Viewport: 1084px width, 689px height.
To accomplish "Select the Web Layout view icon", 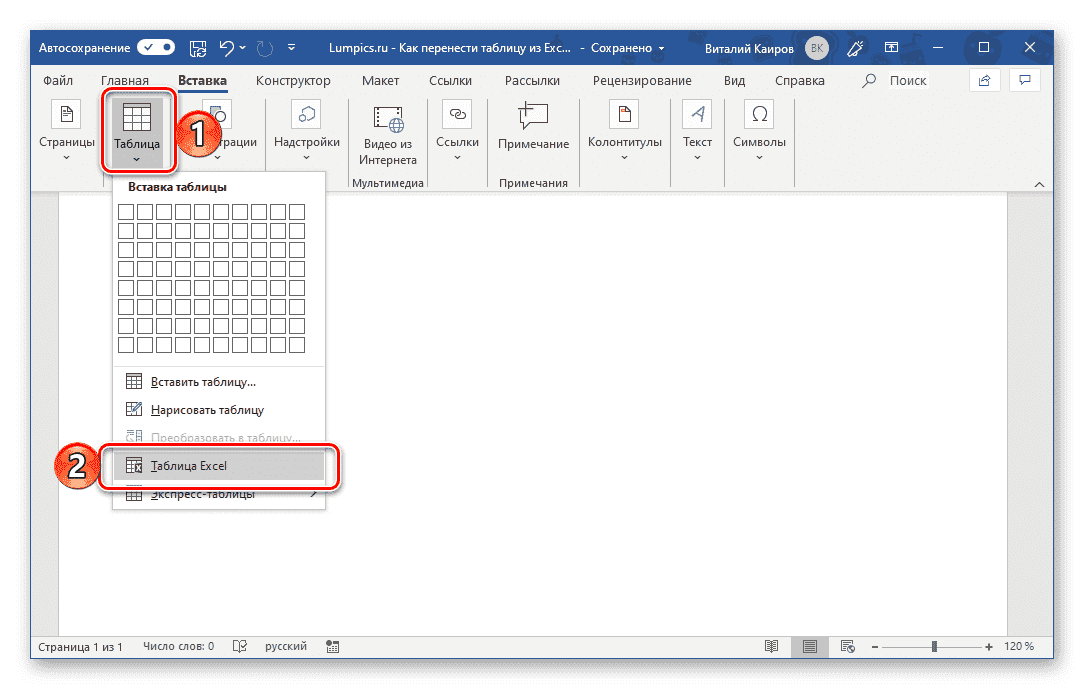I will pos(847,646).
